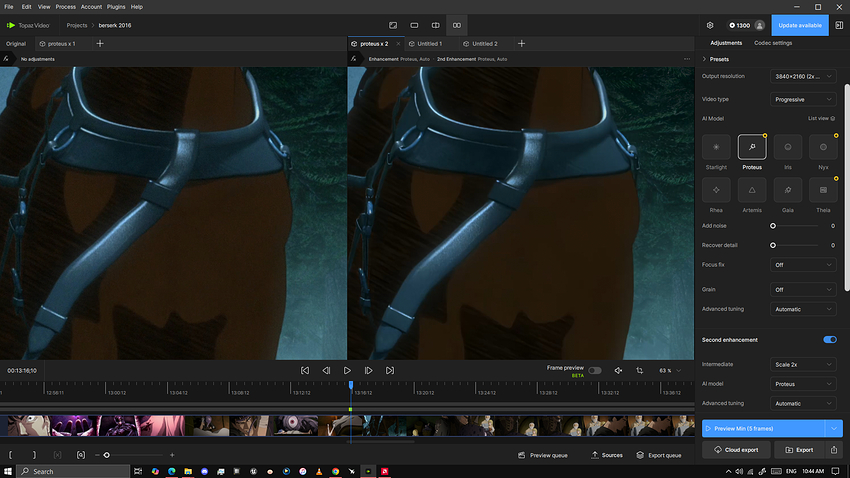Adjust the Add noise slider
Image resolution: width=850 pixels, height=478 pixels.
pyautogui.click(x=773, y=226)
